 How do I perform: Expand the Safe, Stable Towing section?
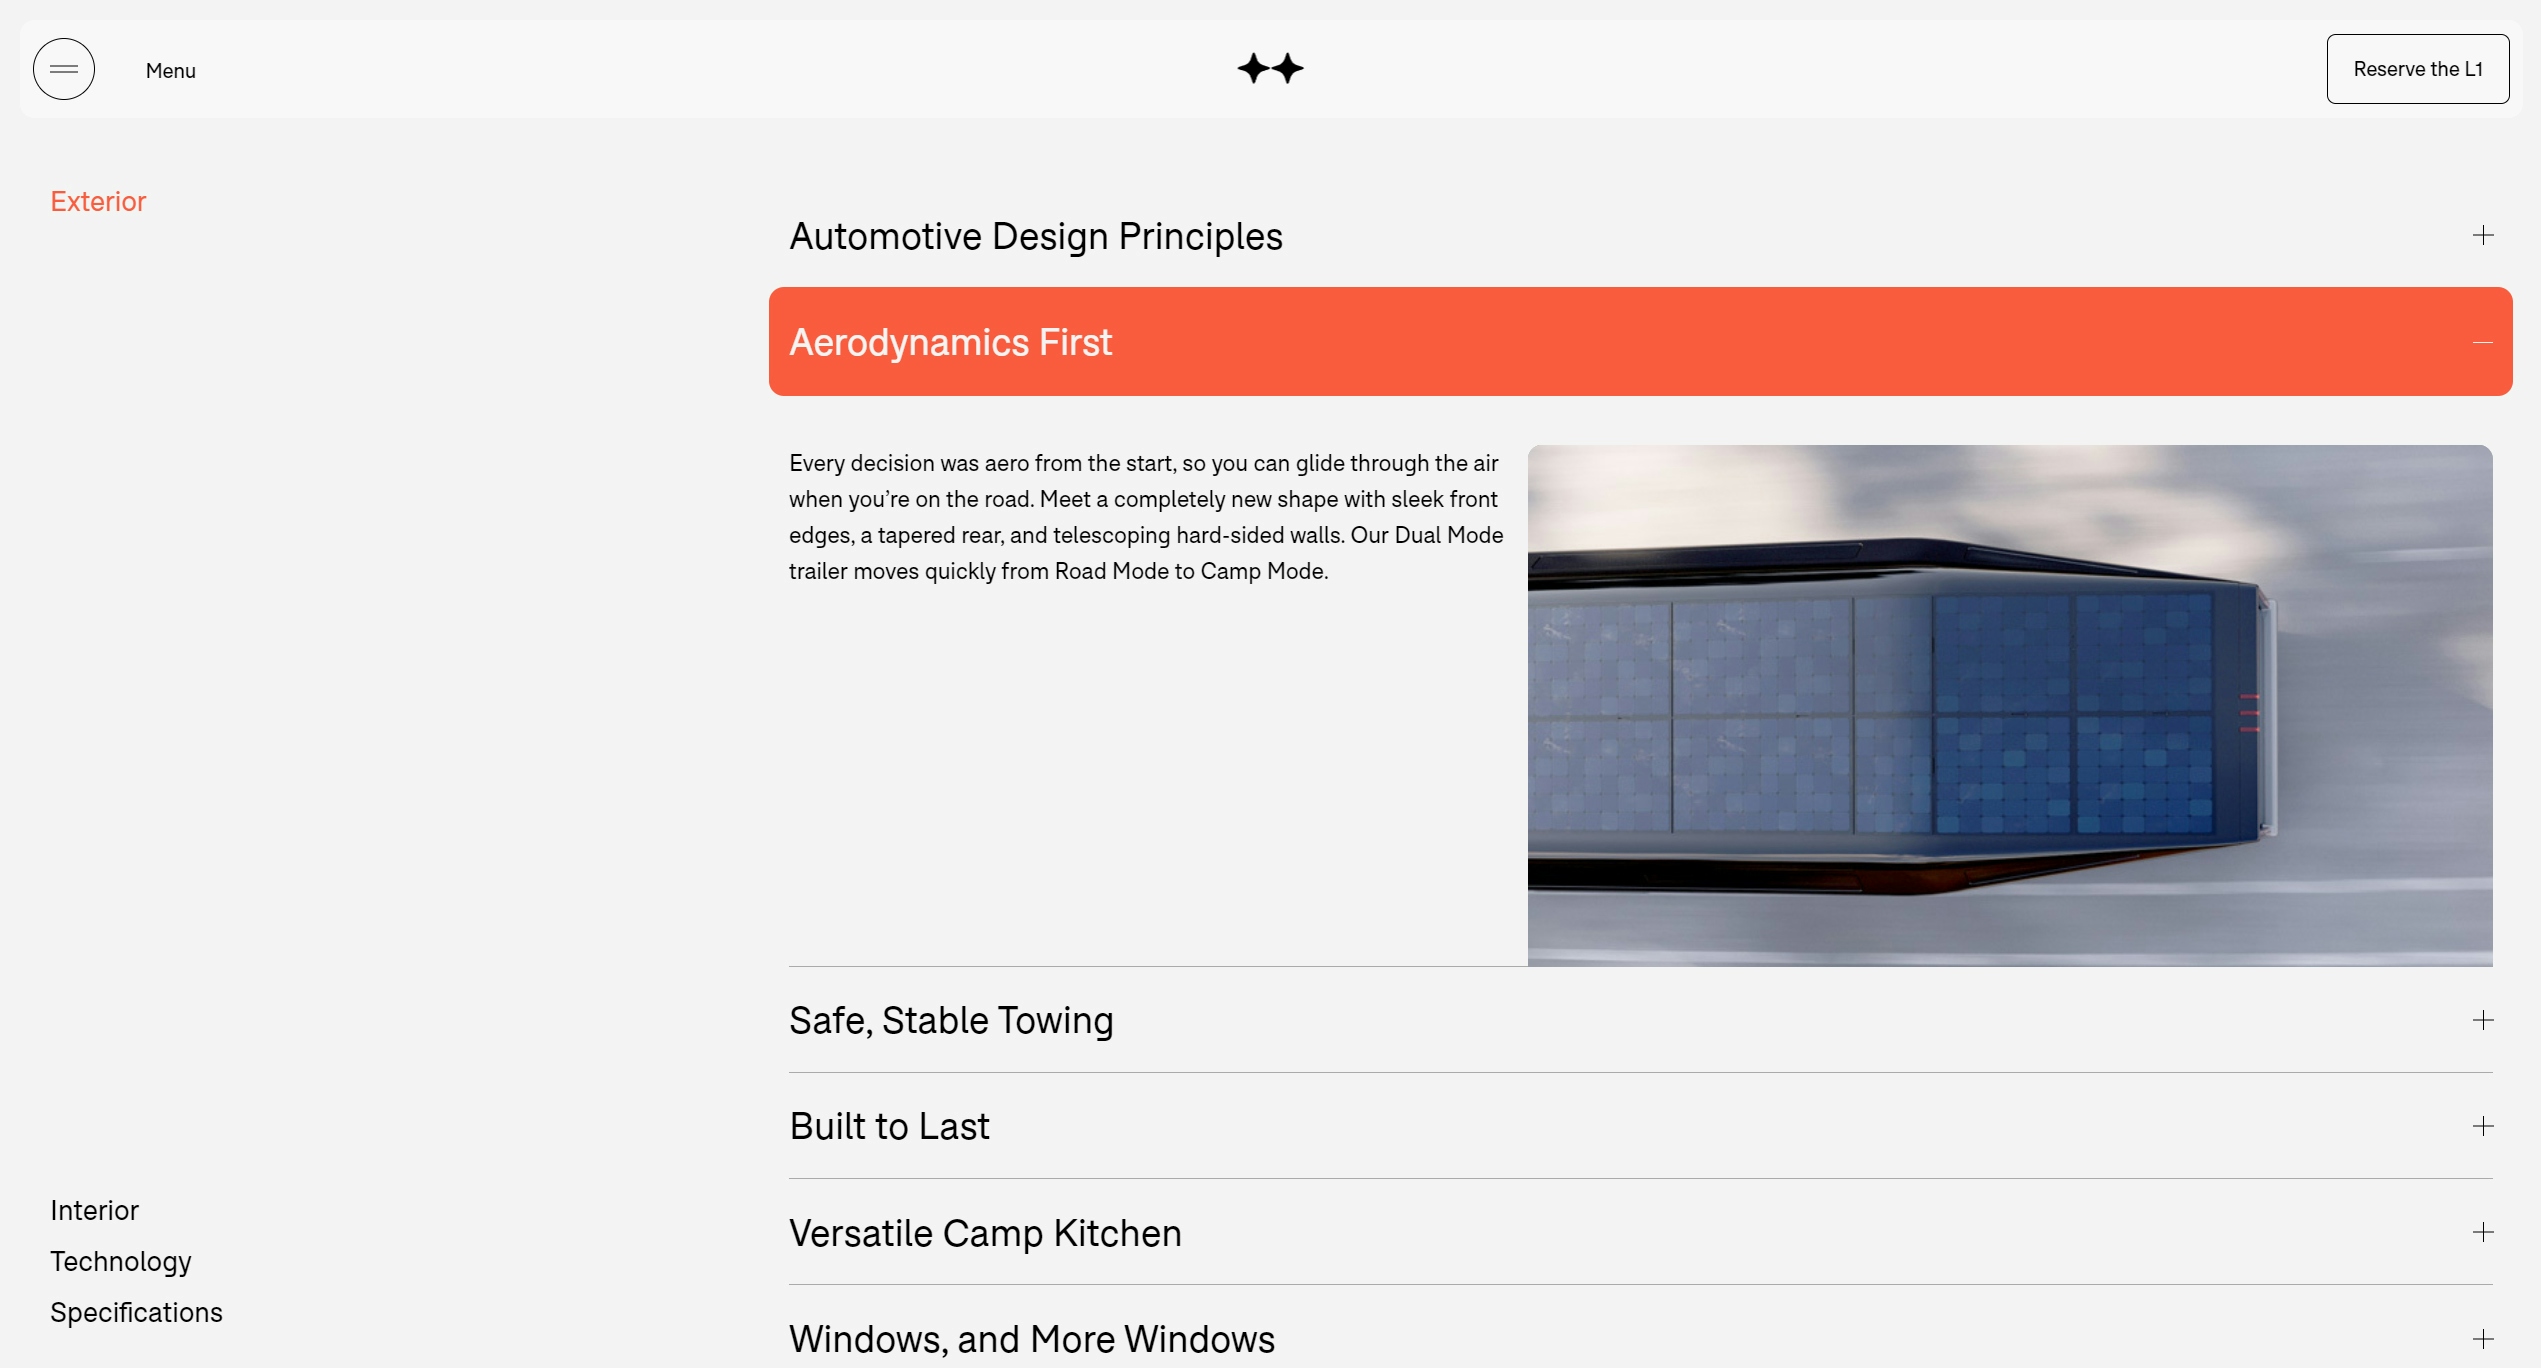tap(950, 1021)
